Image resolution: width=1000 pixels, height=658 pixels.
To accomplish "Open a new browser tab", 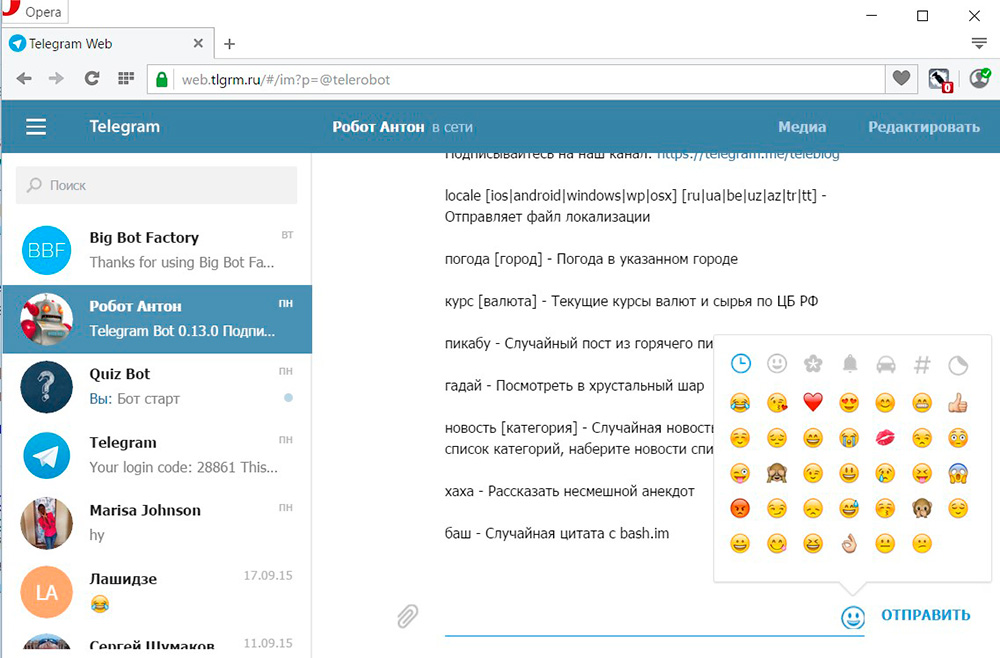I will (230, 44).
